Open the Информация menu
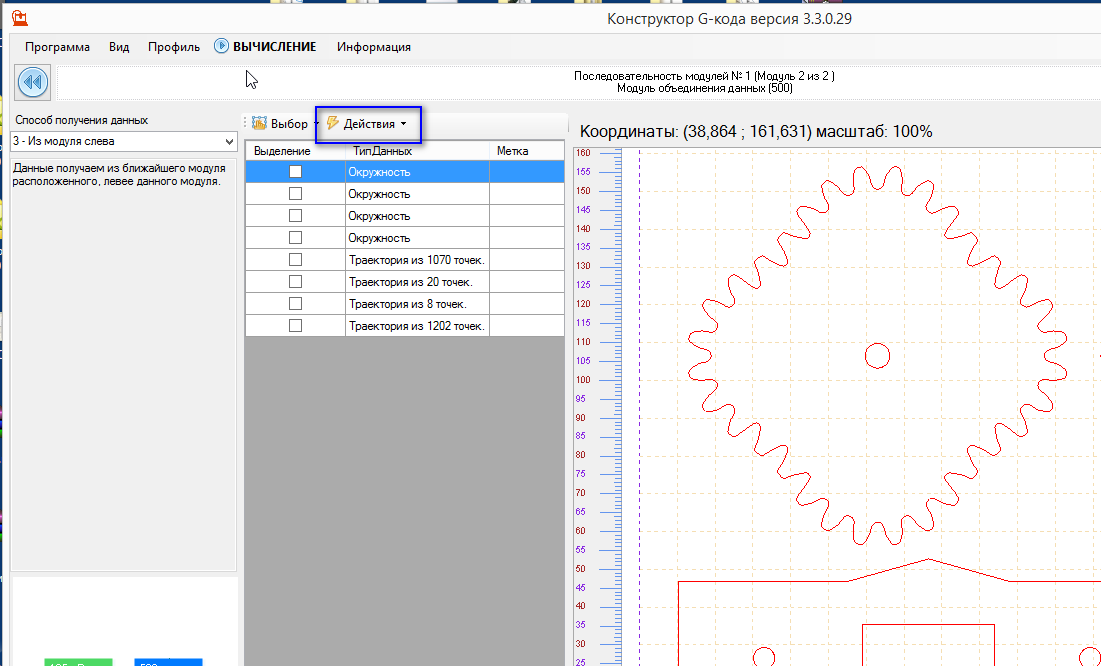This screenshot has width=1101, height=666. click(374, 47)
